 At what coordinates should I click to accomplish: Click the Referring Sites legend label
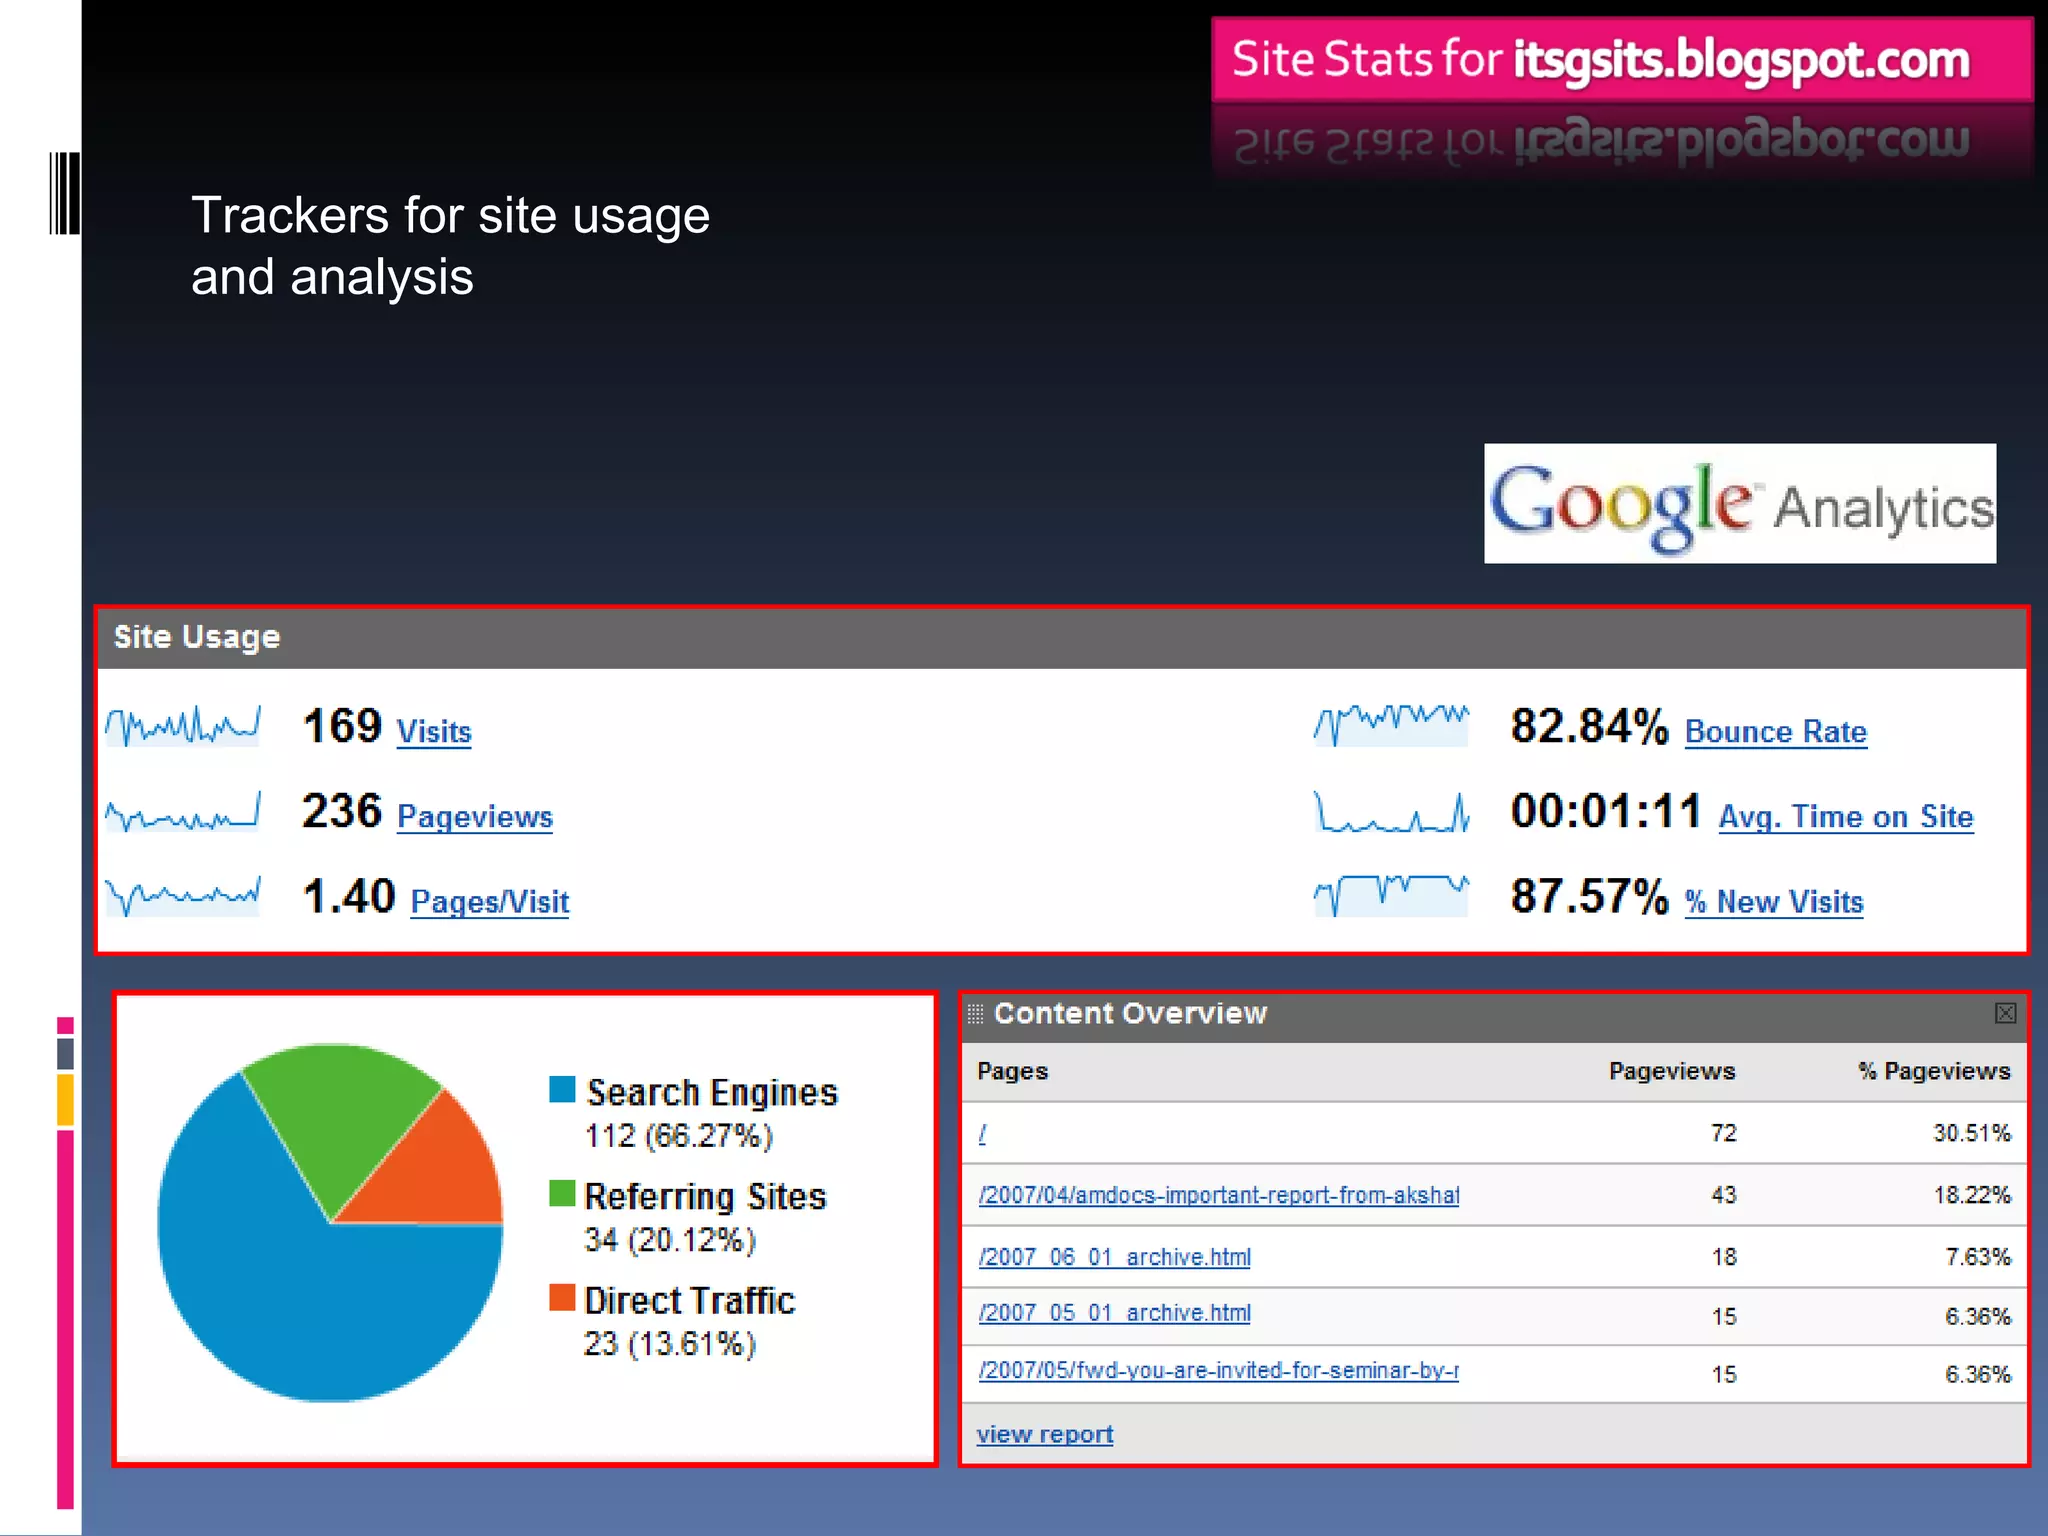point(705,1196)
